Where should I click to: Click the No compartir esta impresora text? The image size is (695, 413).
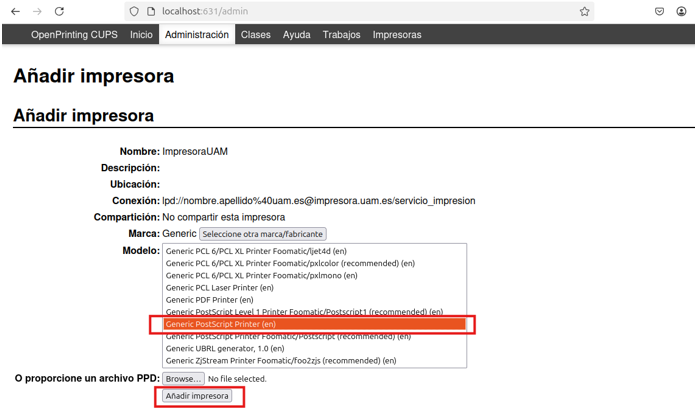click(223, 217)
